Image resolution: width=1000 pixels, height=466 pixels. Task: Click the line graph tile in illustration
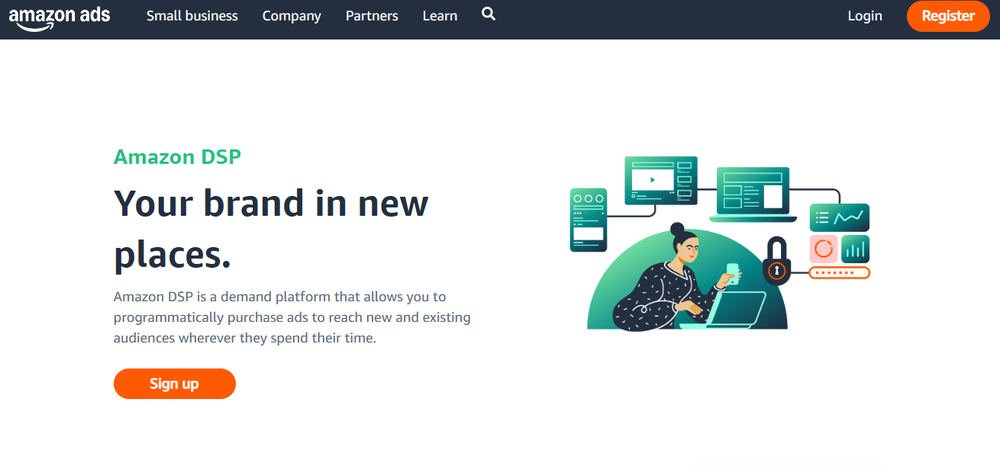pyautogui.click(x=839, y=217)
